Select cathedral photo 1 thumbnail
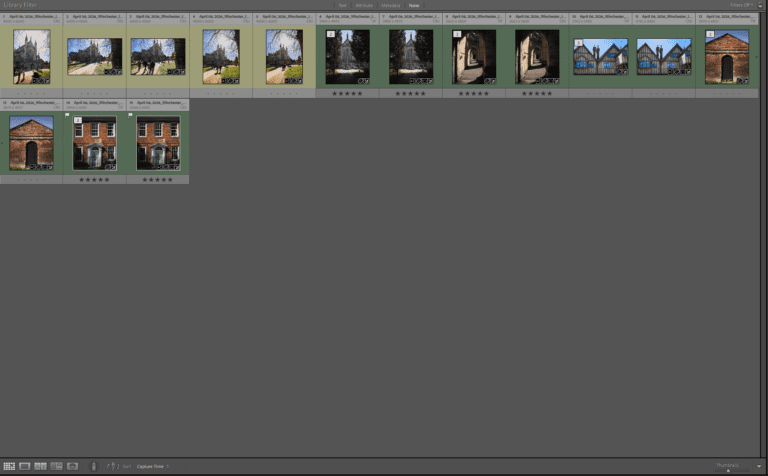The height and width of the screenshot is (476, 768). 32,57
